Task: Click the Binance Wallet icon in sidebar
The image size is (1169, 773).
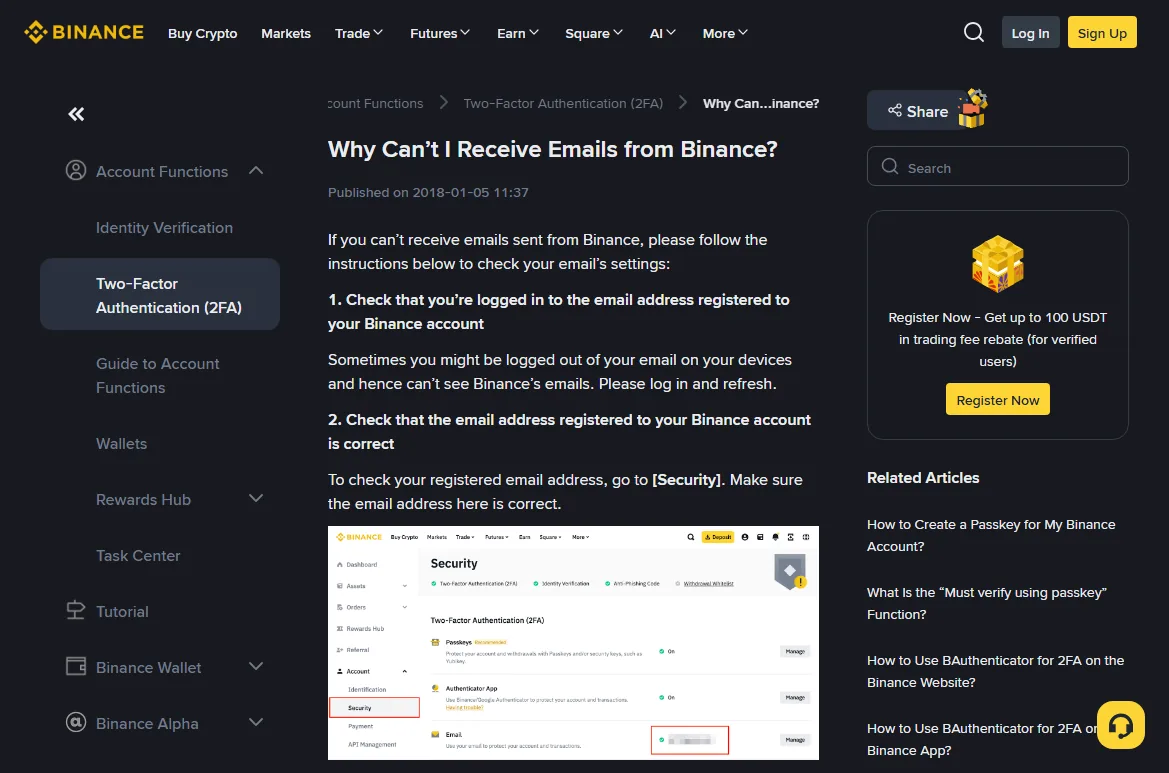Action: point(76,666)
